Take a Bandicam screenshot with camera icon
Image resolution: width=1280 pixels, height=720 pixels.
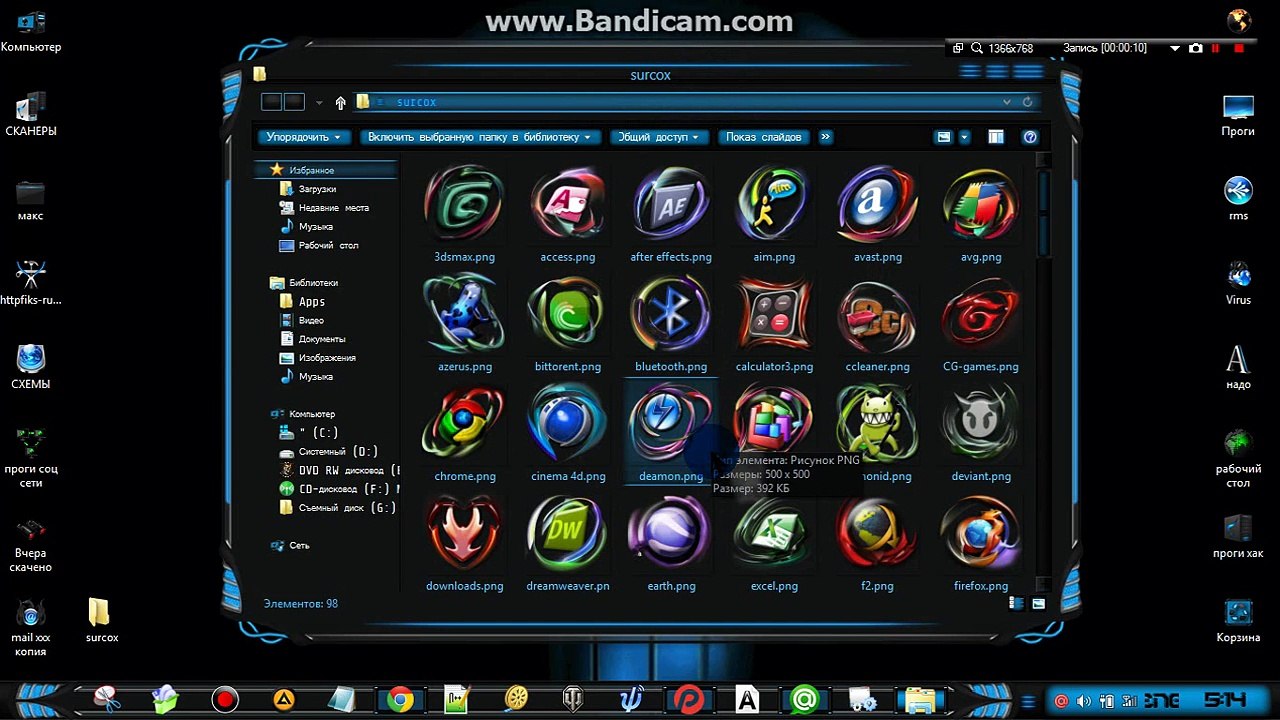pyautogui.click(x=1195, y=48)
